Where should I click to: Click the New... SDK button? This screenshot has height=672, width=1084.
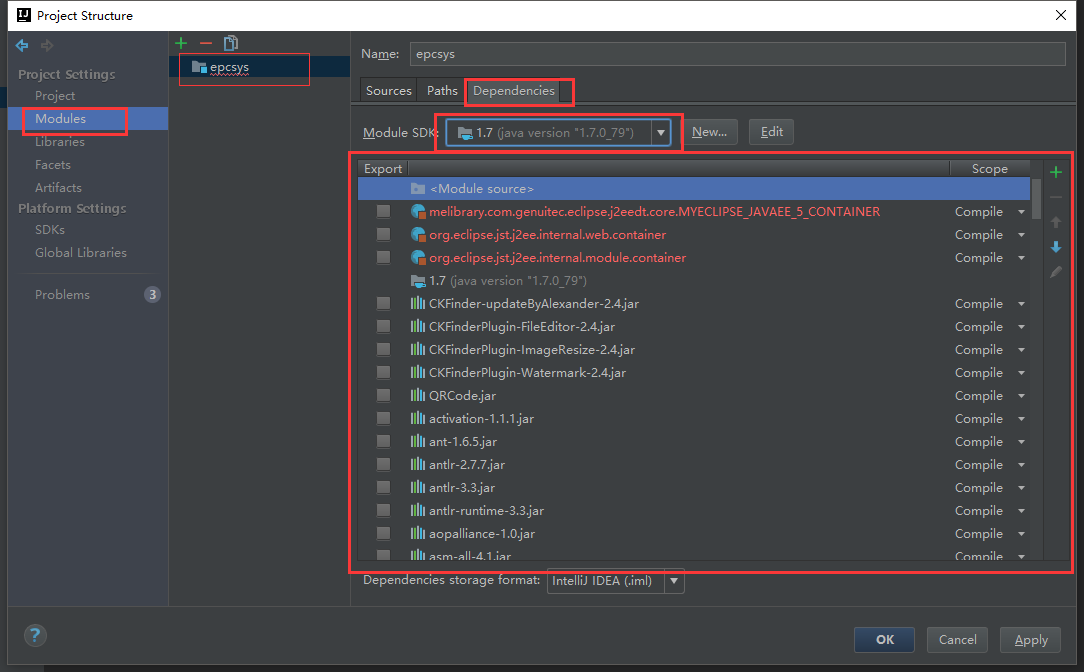pyautogui.click(x=709, y=132)
